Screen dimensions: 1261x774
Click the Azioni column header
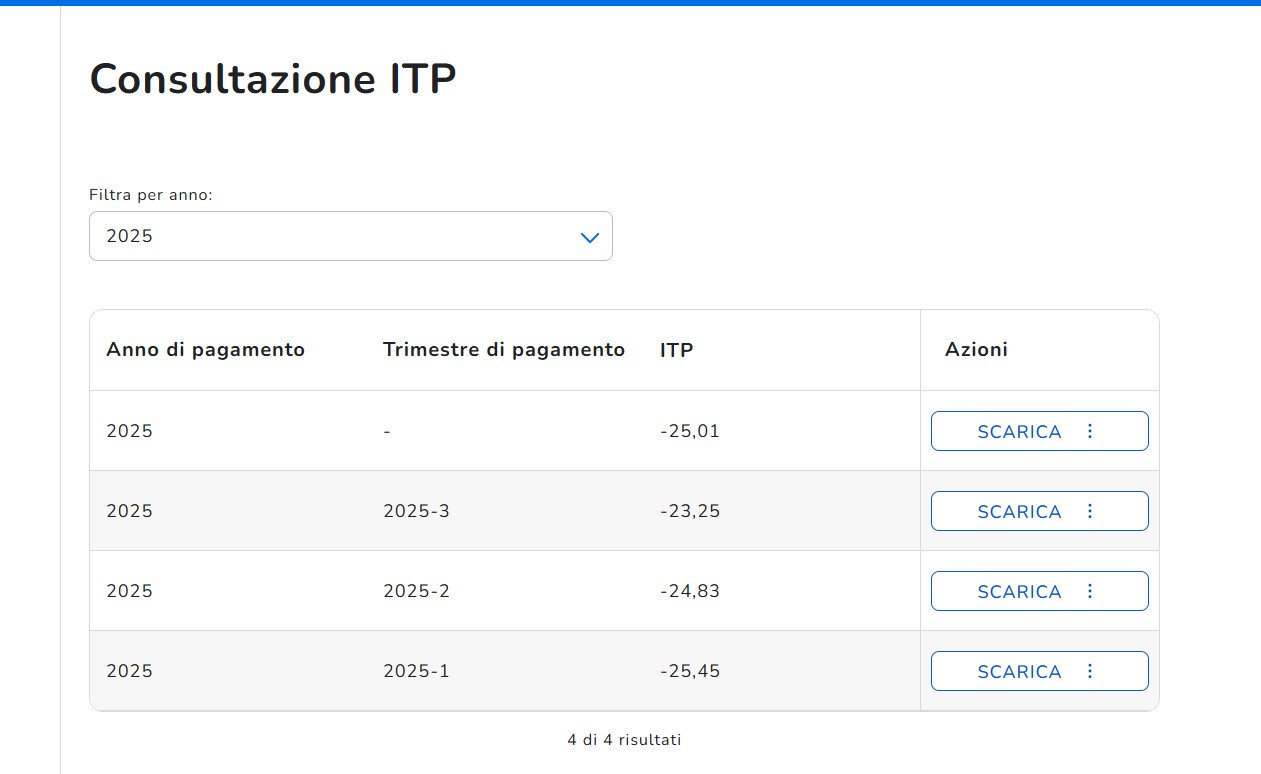tap(976, 350)
